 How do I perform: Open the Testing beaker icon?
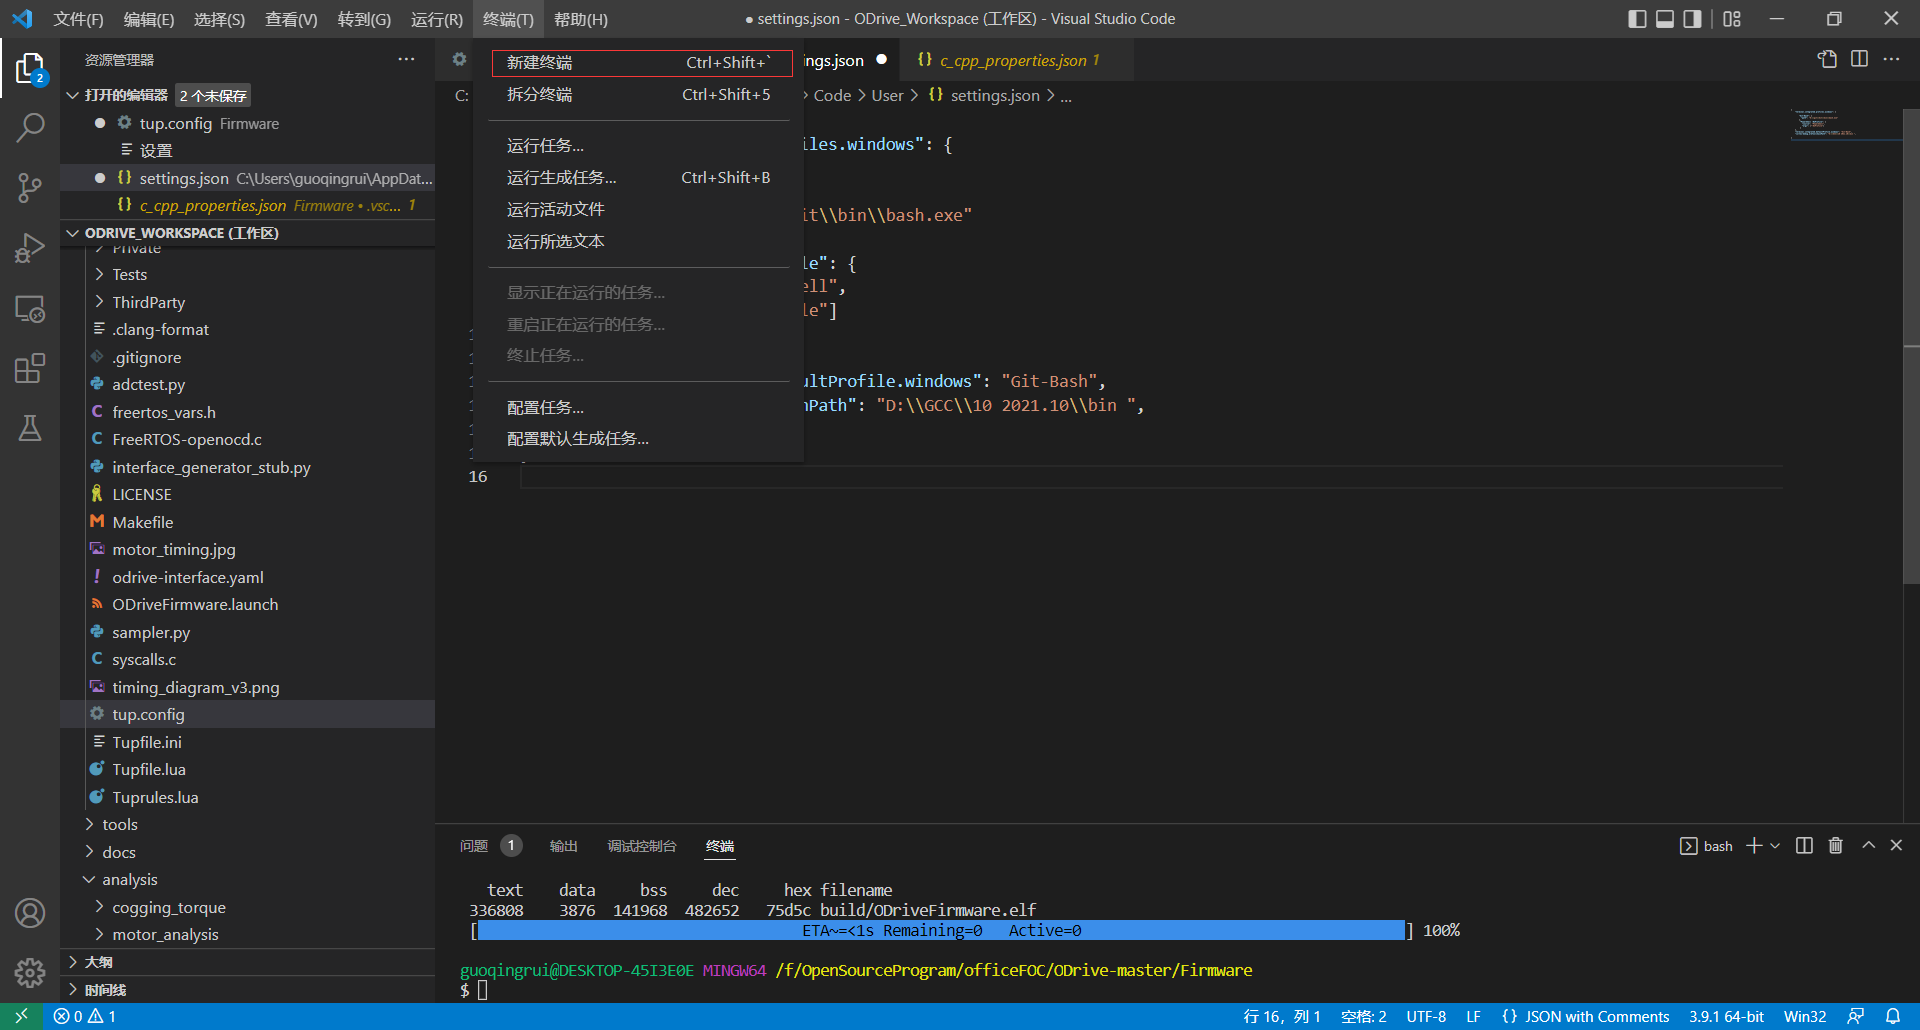[30, 428]
